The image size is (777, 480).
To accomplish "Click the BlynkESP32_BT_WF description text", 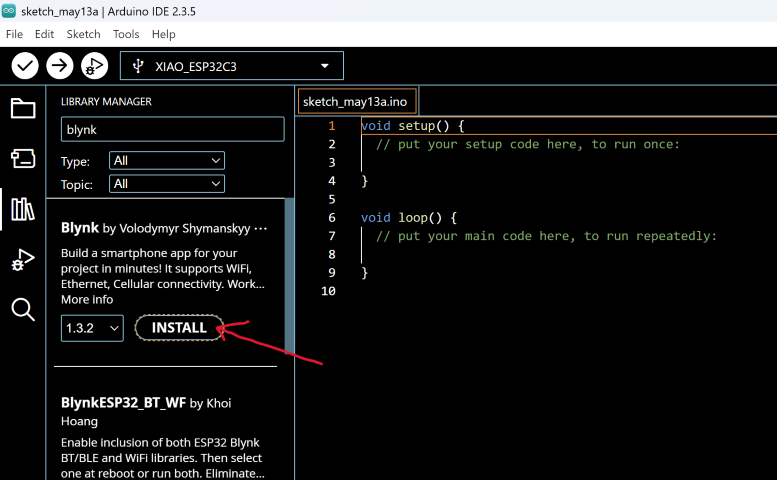I will pyautogui.click(x=163, y=458).
